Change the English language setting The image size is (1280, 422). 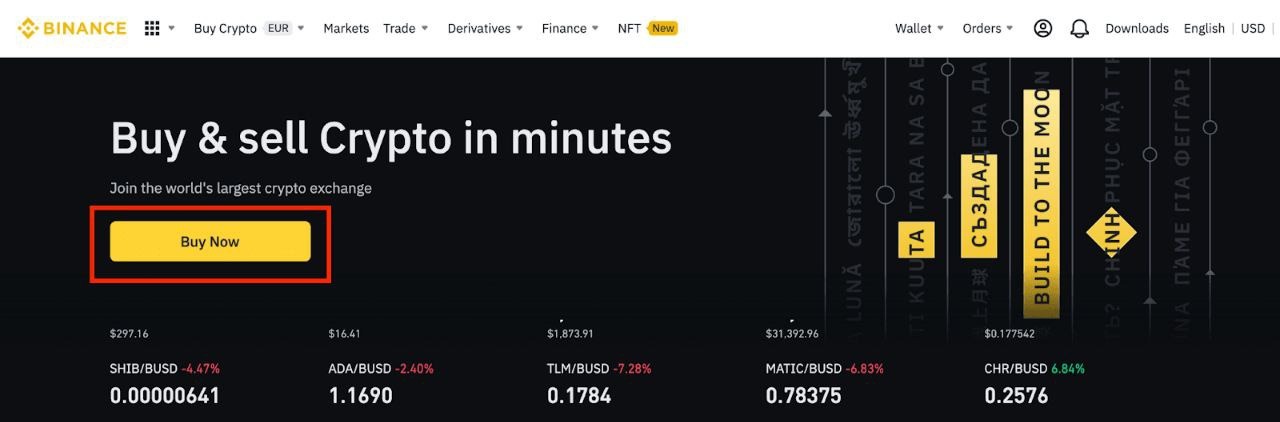click(1204, 28)
